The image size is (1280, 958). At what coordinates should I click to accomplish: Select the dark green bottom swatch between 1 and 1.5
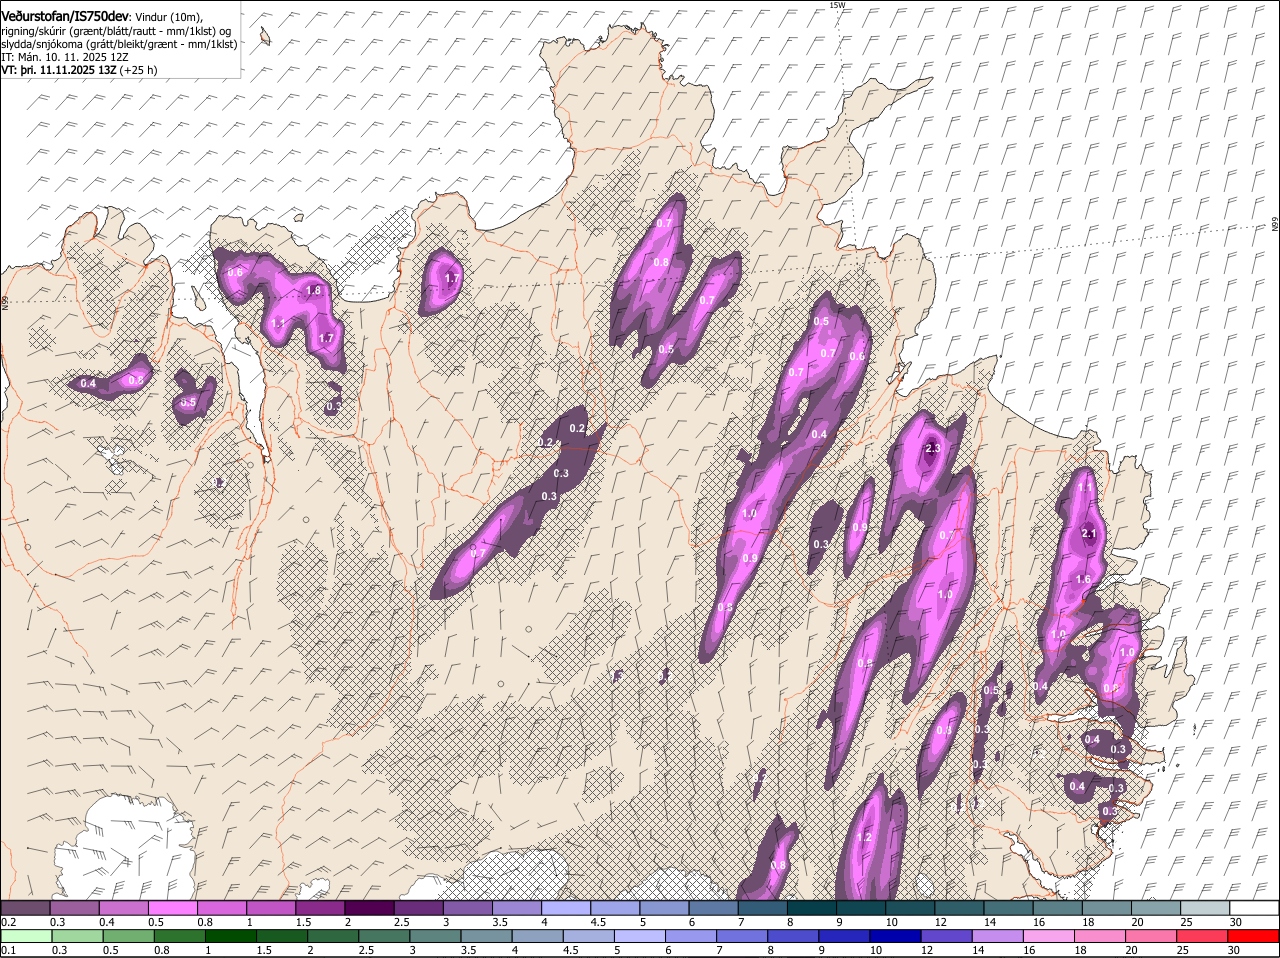tap(231, 936)
